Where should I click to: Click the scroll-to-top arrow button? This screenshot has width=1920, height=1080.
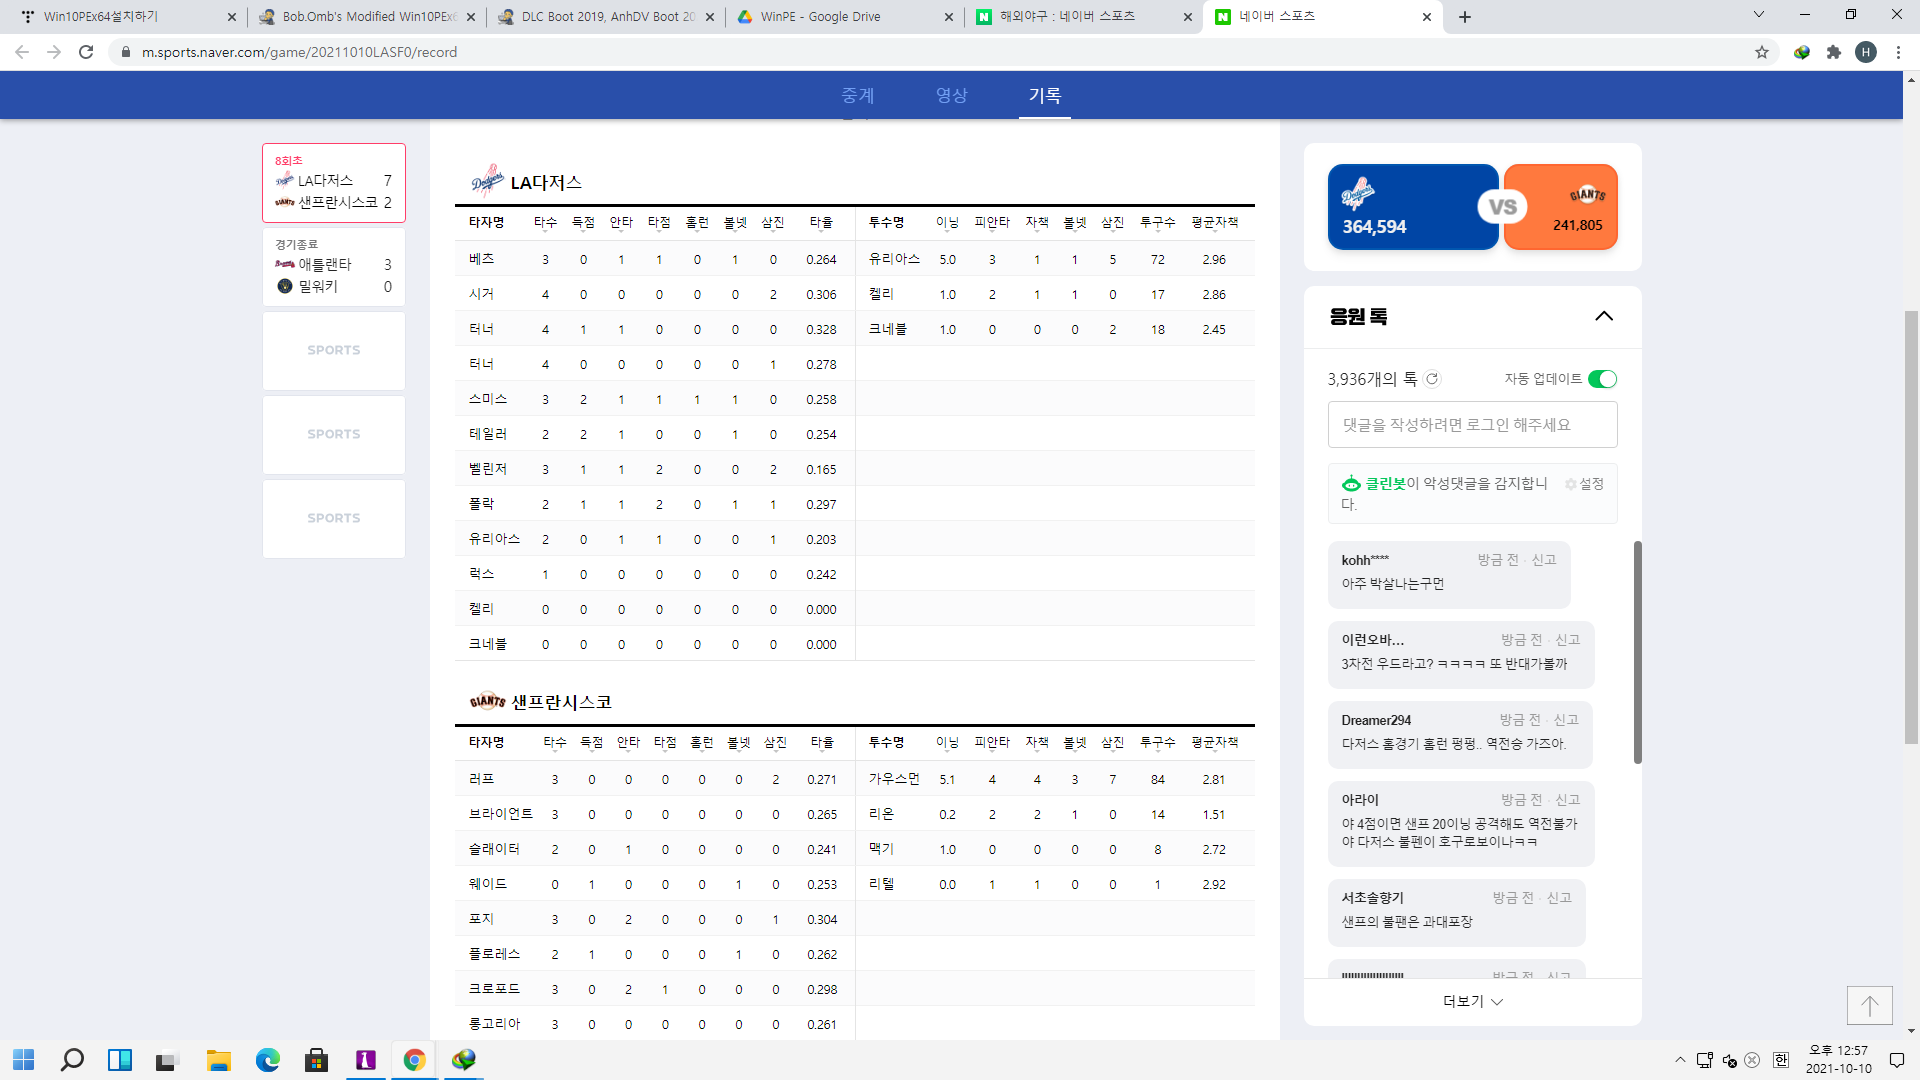tap(1869, 1005)
